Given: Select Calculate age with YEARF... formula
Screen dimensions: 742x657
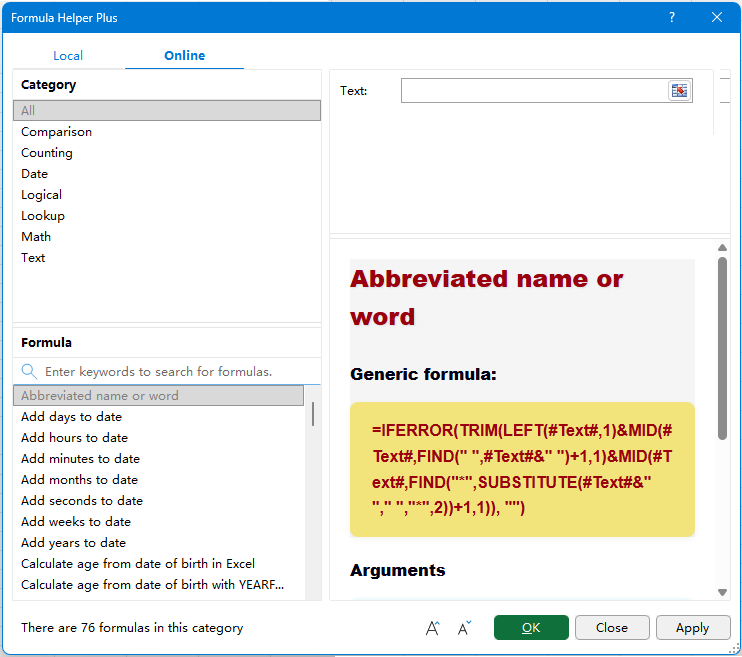Looking at the screenshot, I should click(x=159, y=585).
